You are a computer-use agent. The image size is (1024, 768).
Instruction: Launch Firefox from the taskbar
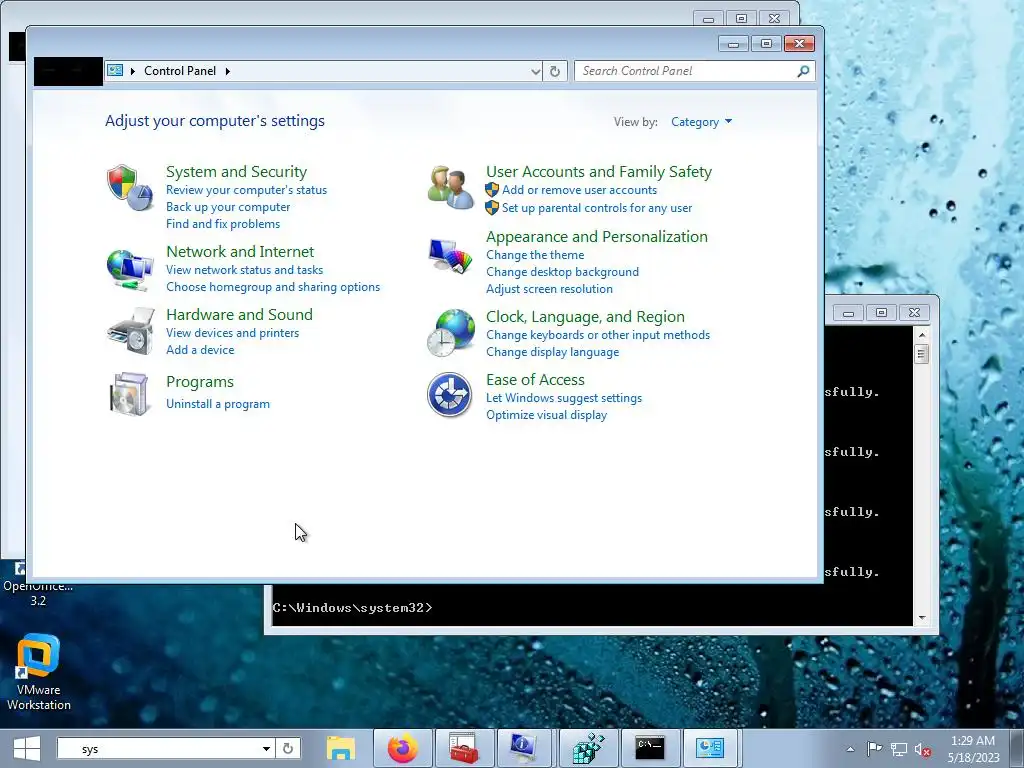pos(402,748)
